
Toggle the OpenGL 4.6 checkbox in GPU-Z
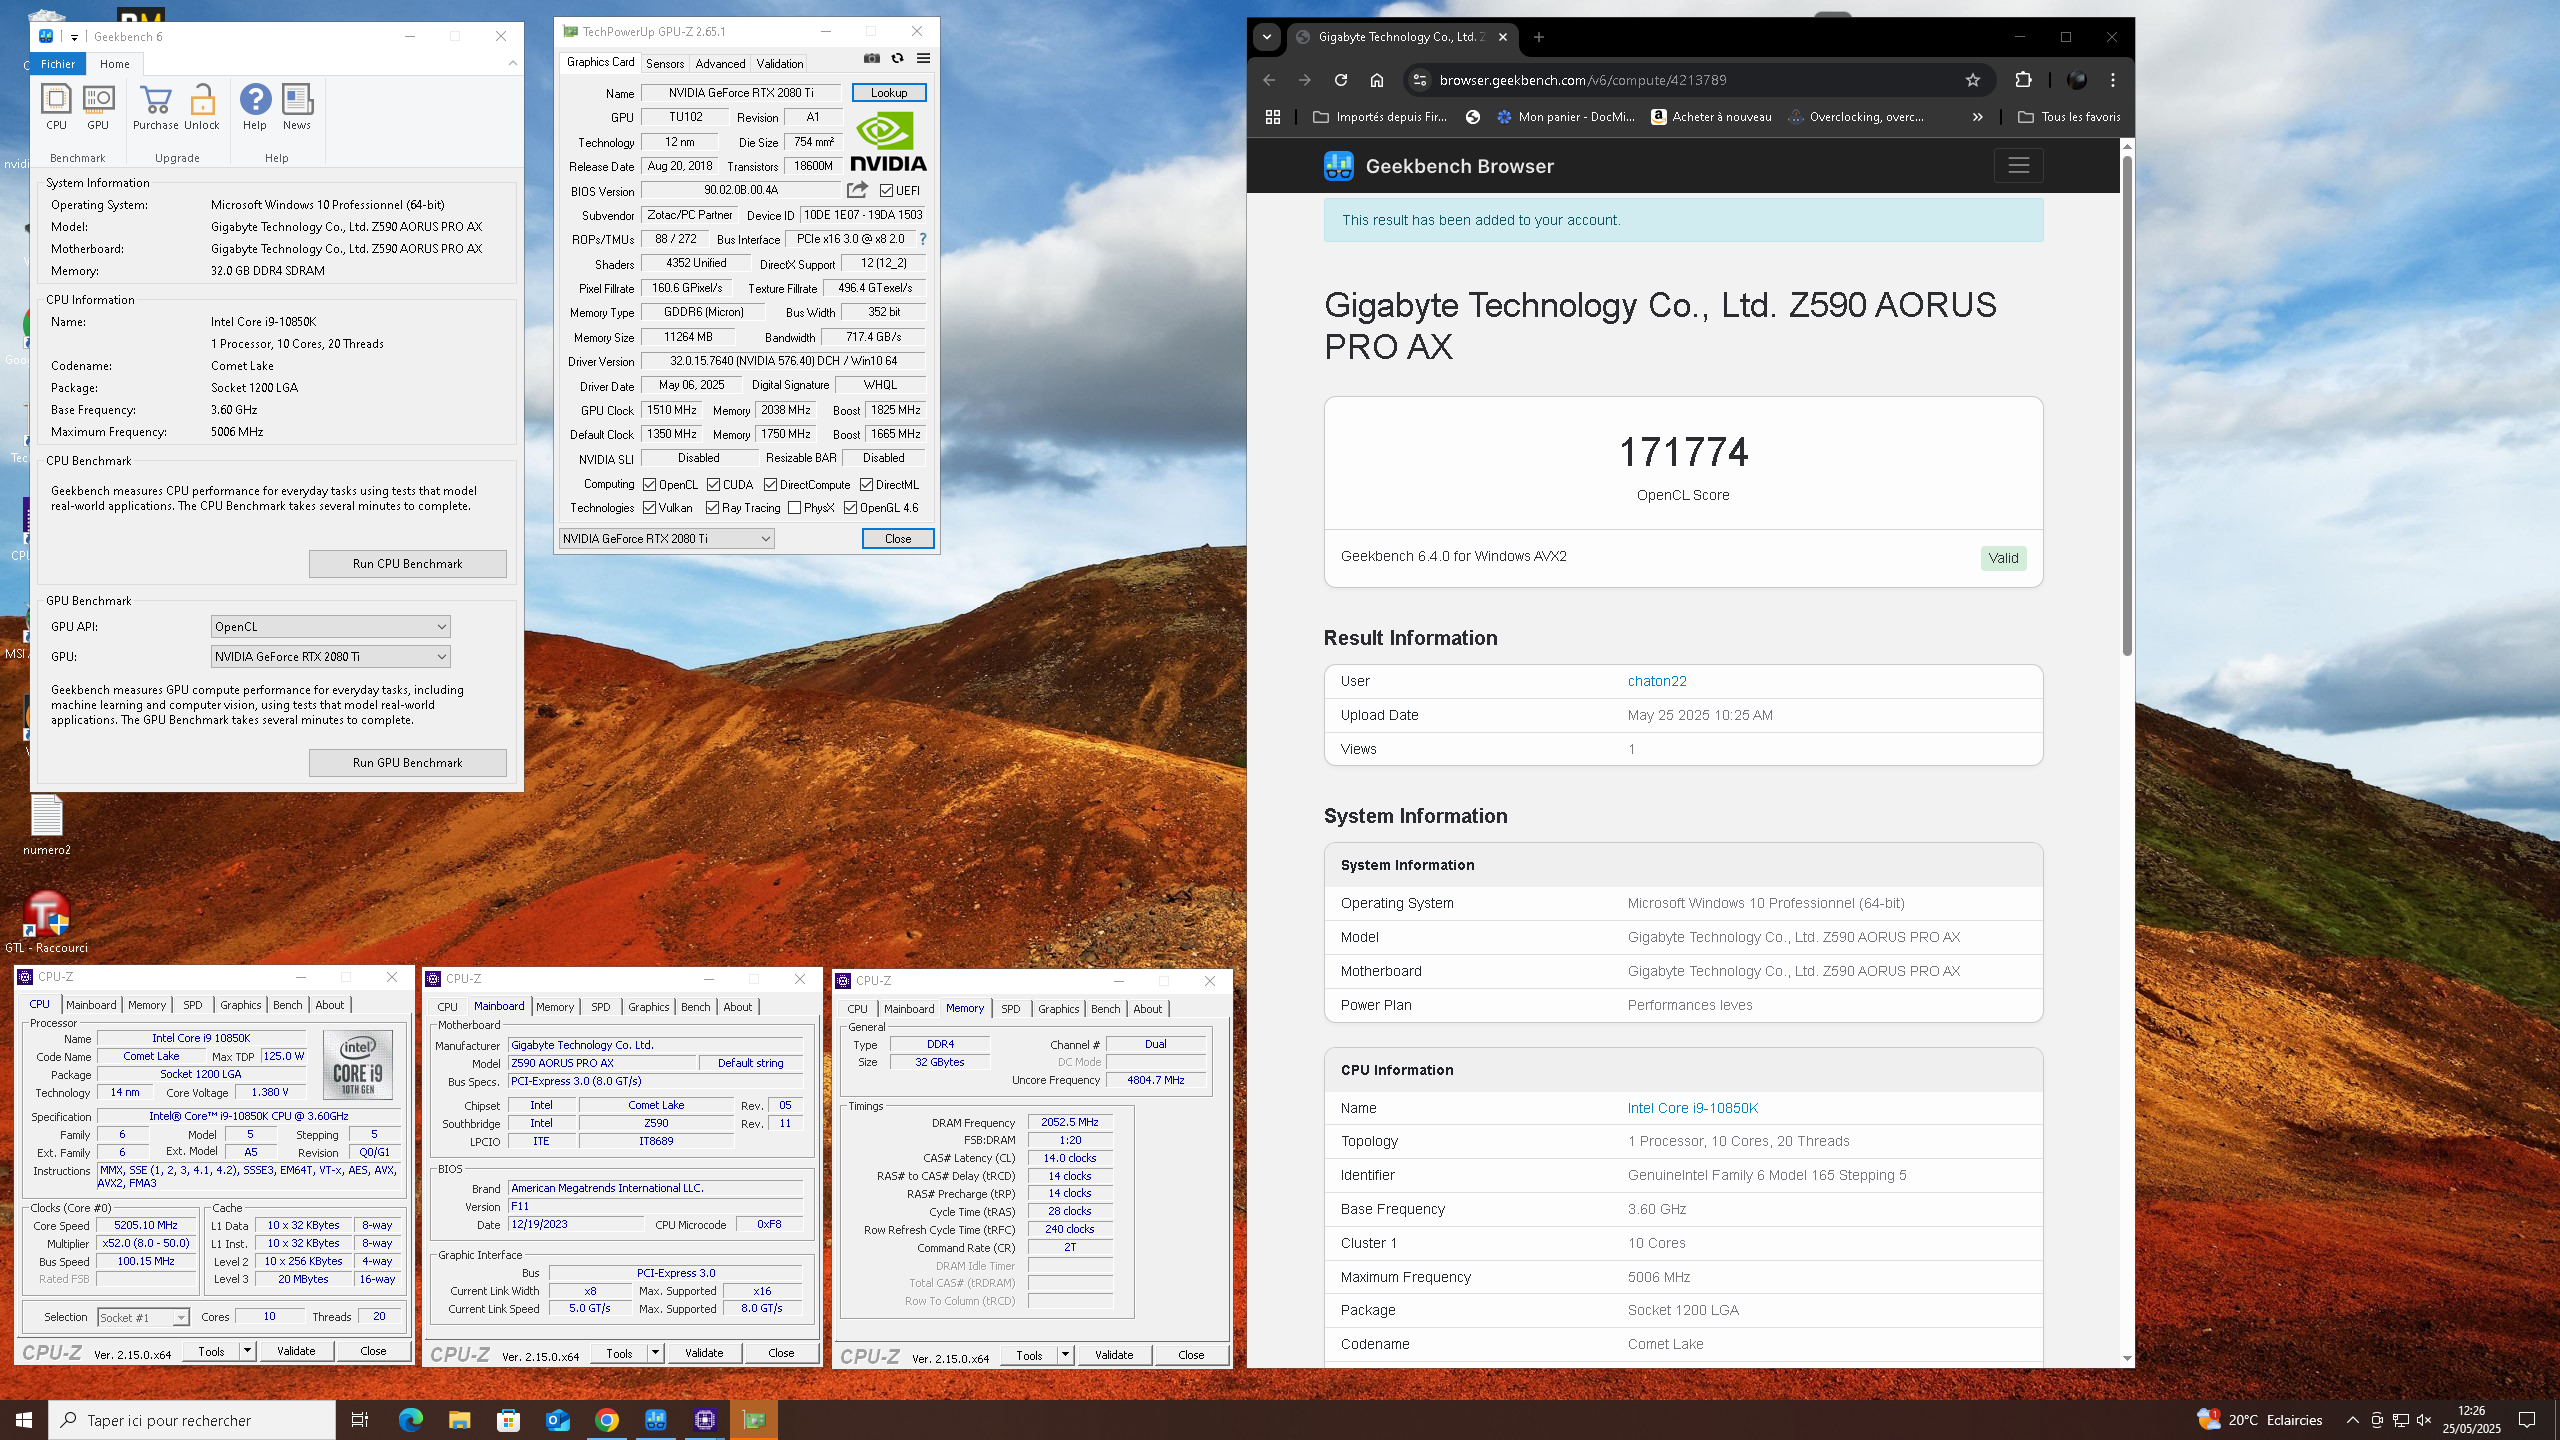coord(851,508)
